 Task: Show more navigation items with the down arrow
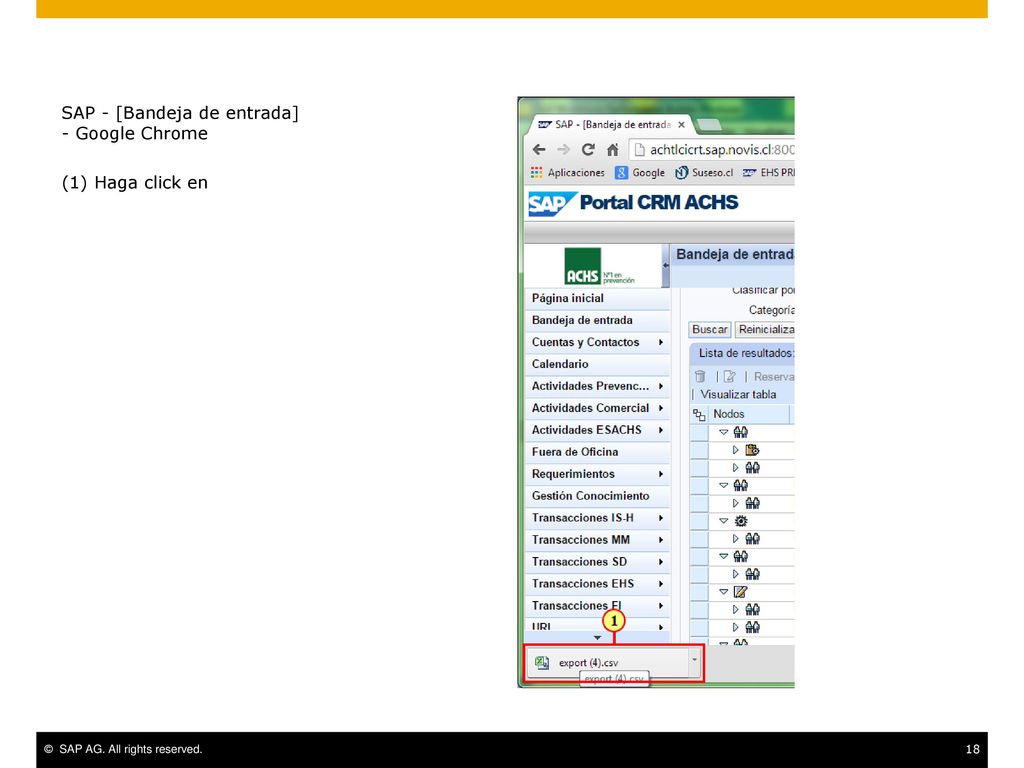coord(598,637)
